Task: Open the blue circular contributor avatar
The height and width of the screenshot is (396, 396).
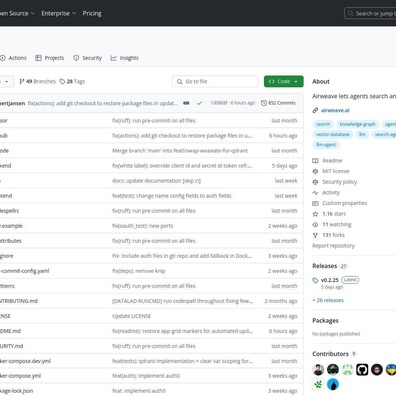Action: pos(333,384)
